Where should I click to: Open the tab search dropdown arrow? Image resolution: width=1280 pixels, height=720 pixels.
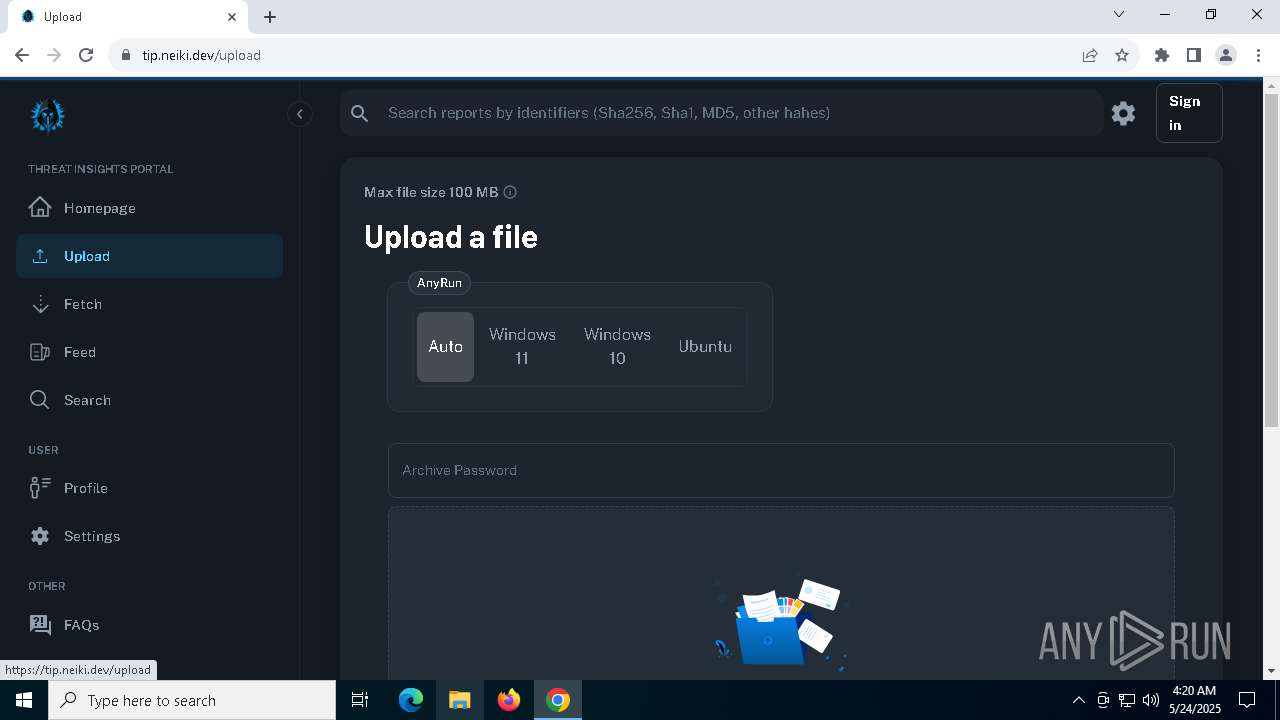1119,14
